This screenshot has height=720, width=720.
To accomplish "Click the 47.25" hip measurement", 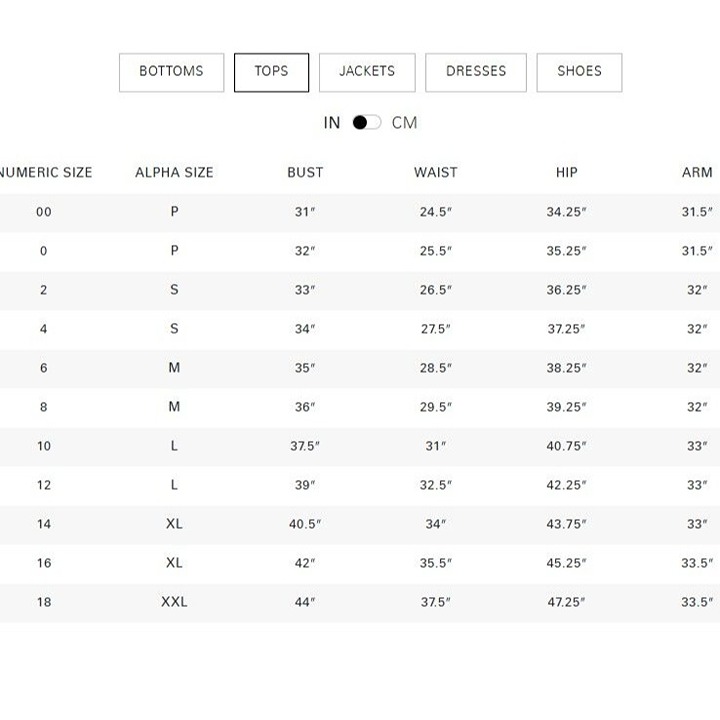I will 566,602.
